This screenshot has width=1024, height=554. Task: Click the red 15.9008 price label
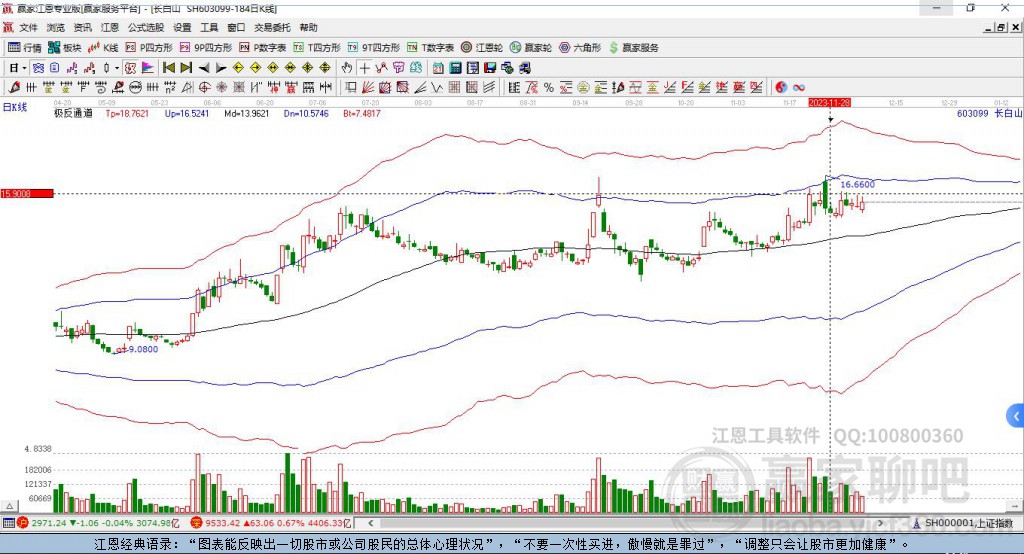coord(27,193)
